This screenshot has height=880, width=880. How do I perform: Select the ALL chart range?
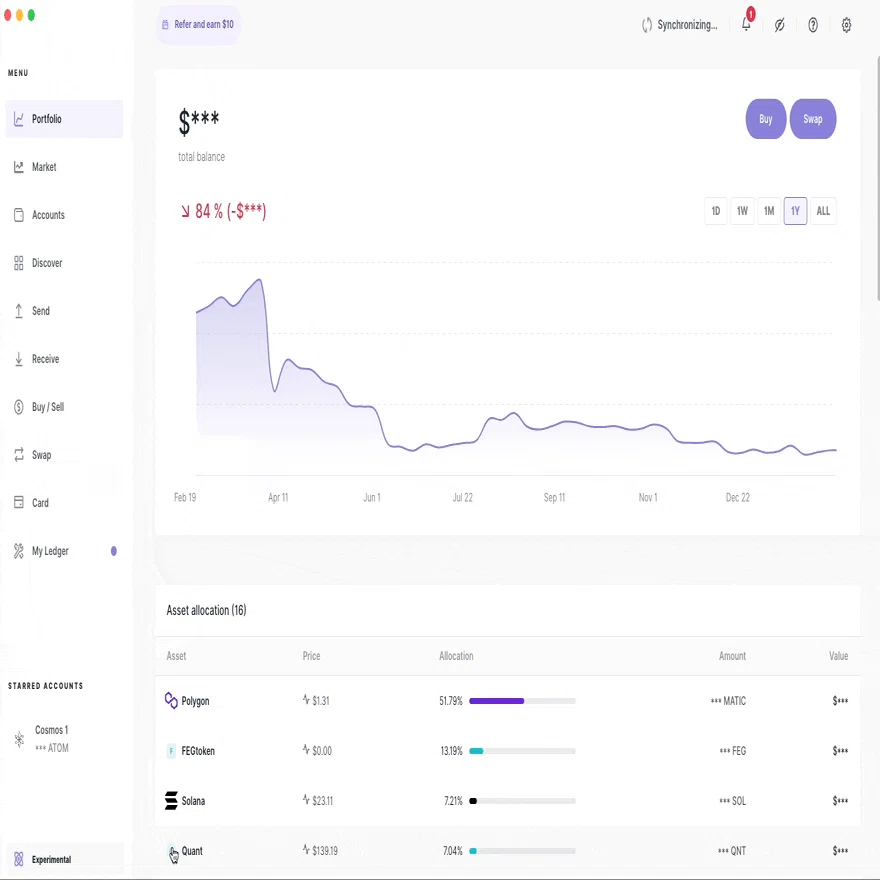pyautogui.click(x=823, y=211)
